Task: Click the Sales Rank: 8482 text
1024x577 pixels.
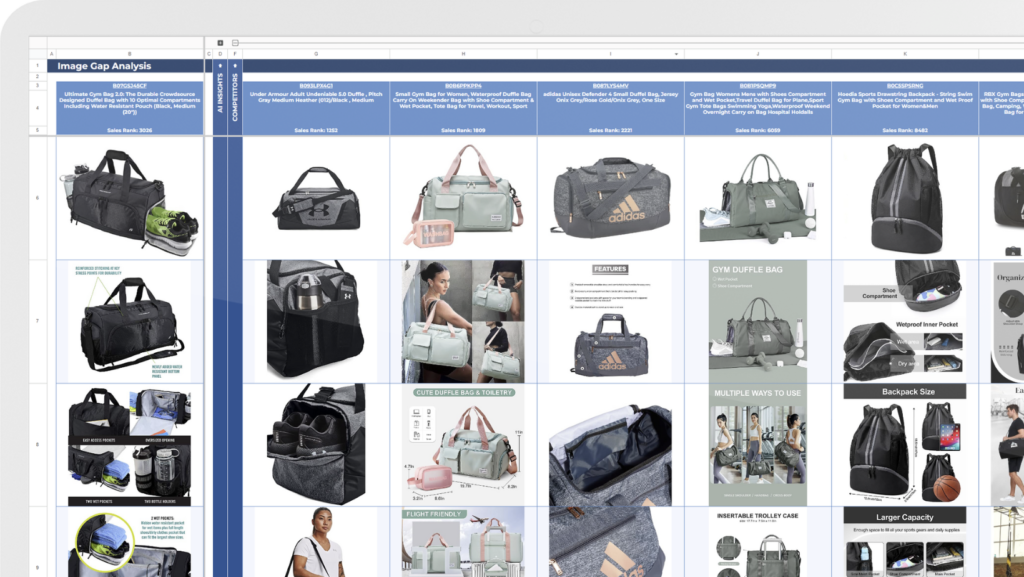Action: [x=905, y=131]
